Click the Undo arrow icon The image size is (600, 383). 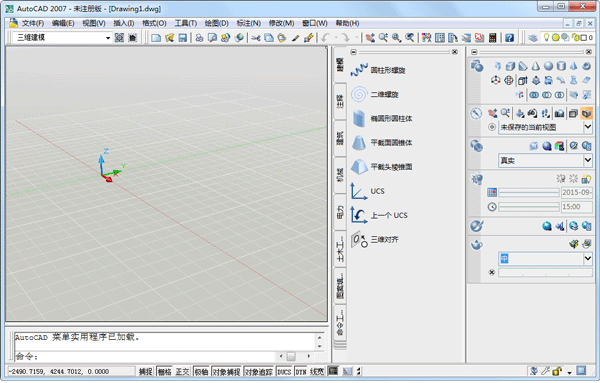(326, 37)
